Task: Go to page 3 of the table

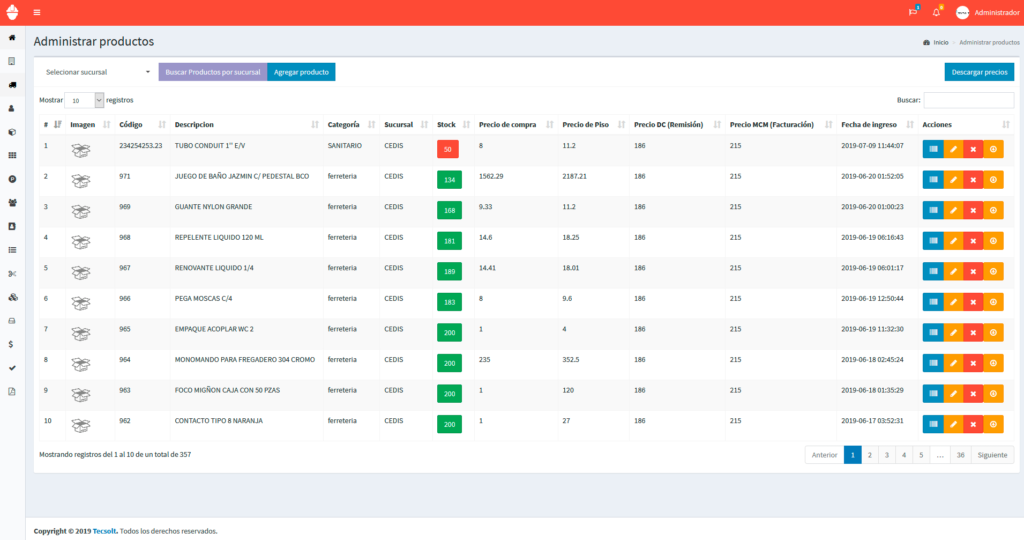Action: pos(886,455)
